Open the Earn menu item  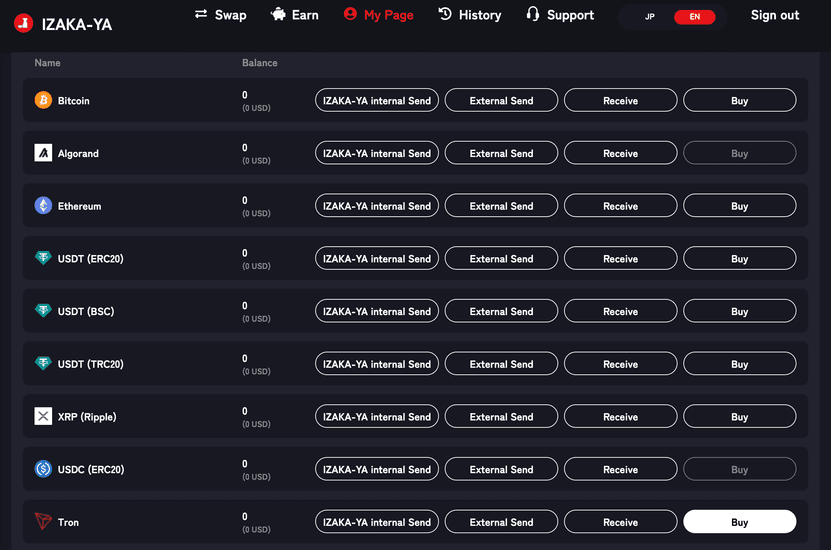tap(295, 15)
